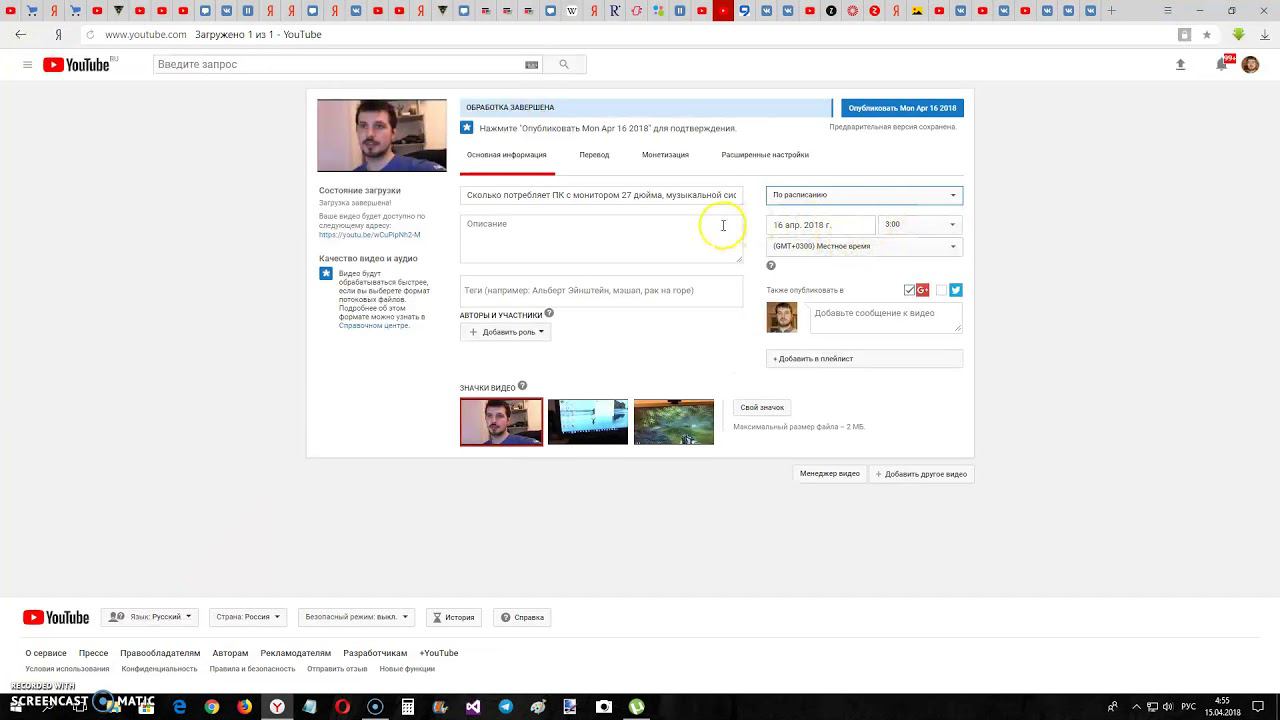Open the notifications bell
Image resolution: width=1280 pixels, height=720 pixels.
[x=1221, y=64]
